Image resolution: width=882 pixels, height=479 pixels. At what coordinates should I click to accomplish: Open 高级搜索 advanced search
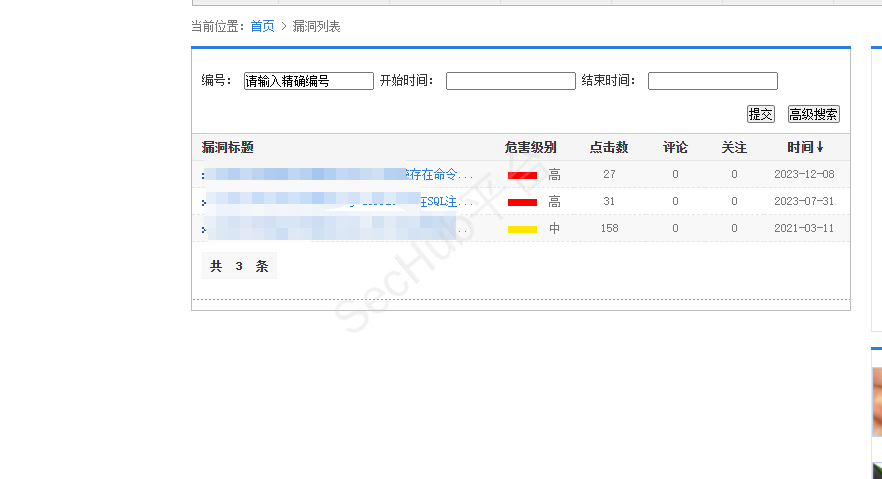click(813, 114)
